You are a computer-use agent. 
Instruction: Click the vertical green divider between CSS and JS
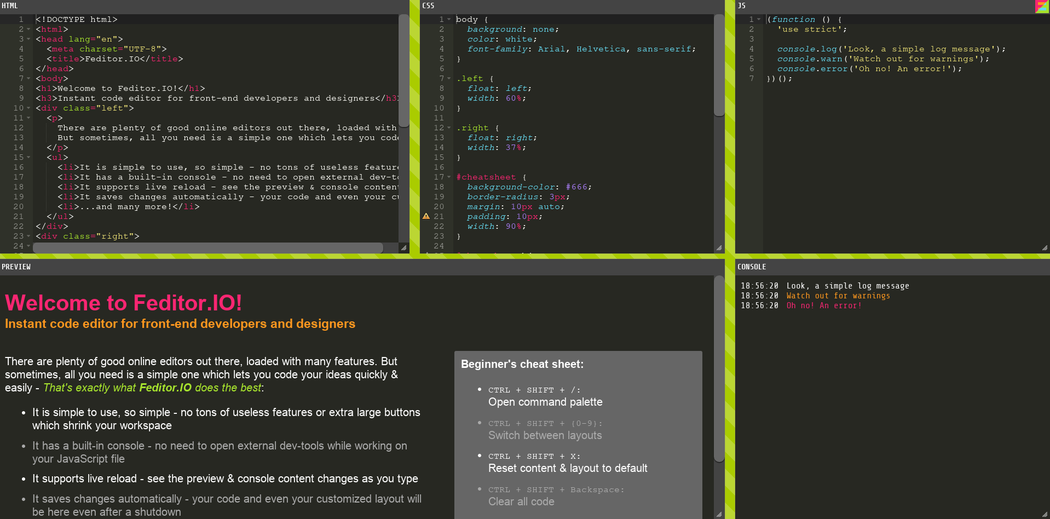[730, 130]
